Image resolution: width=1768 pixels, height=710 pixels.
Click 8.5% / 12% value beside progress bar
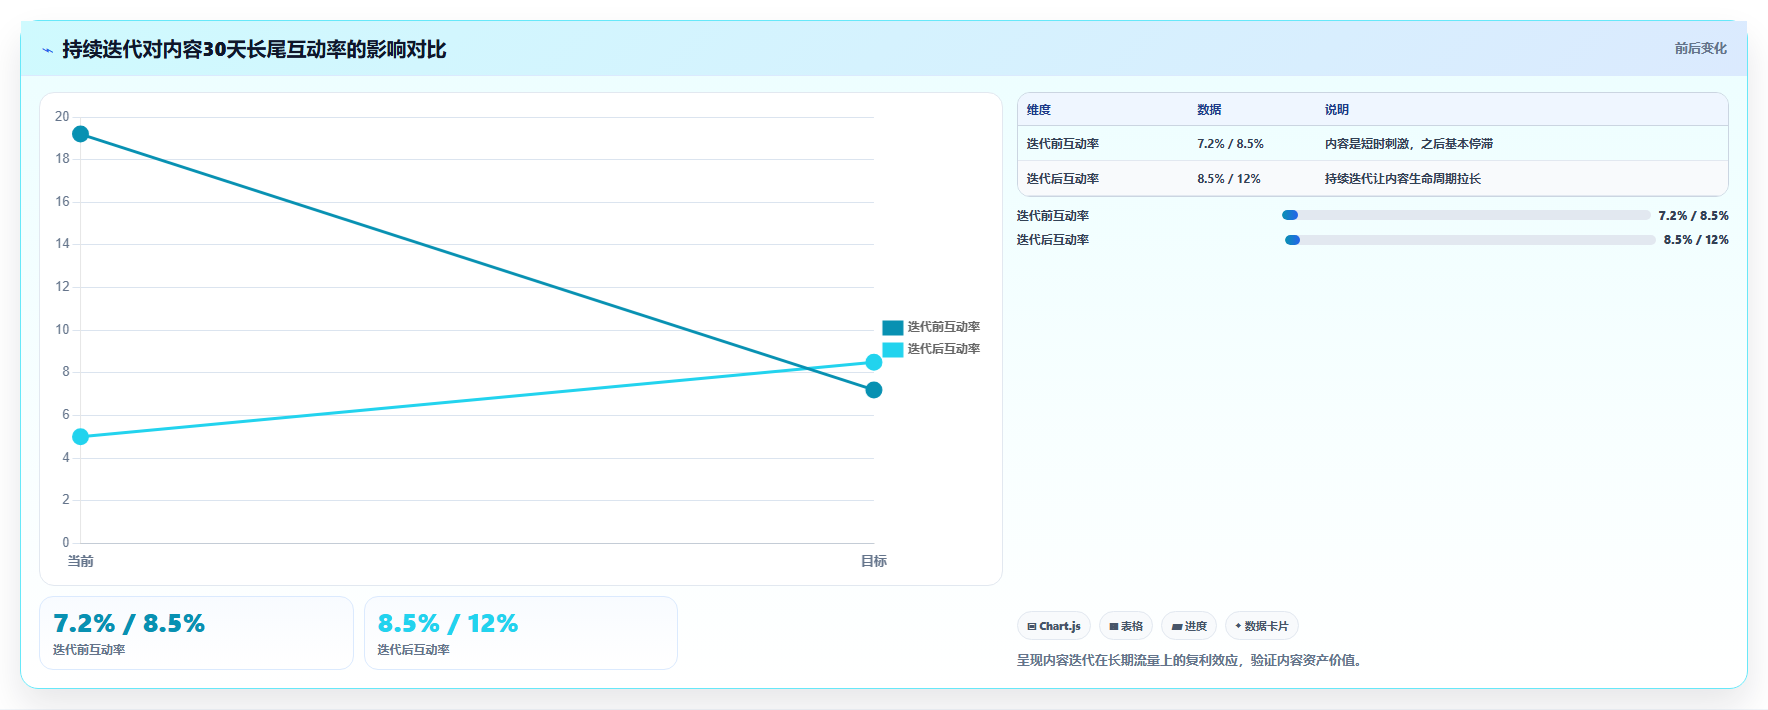(1696, 240)
